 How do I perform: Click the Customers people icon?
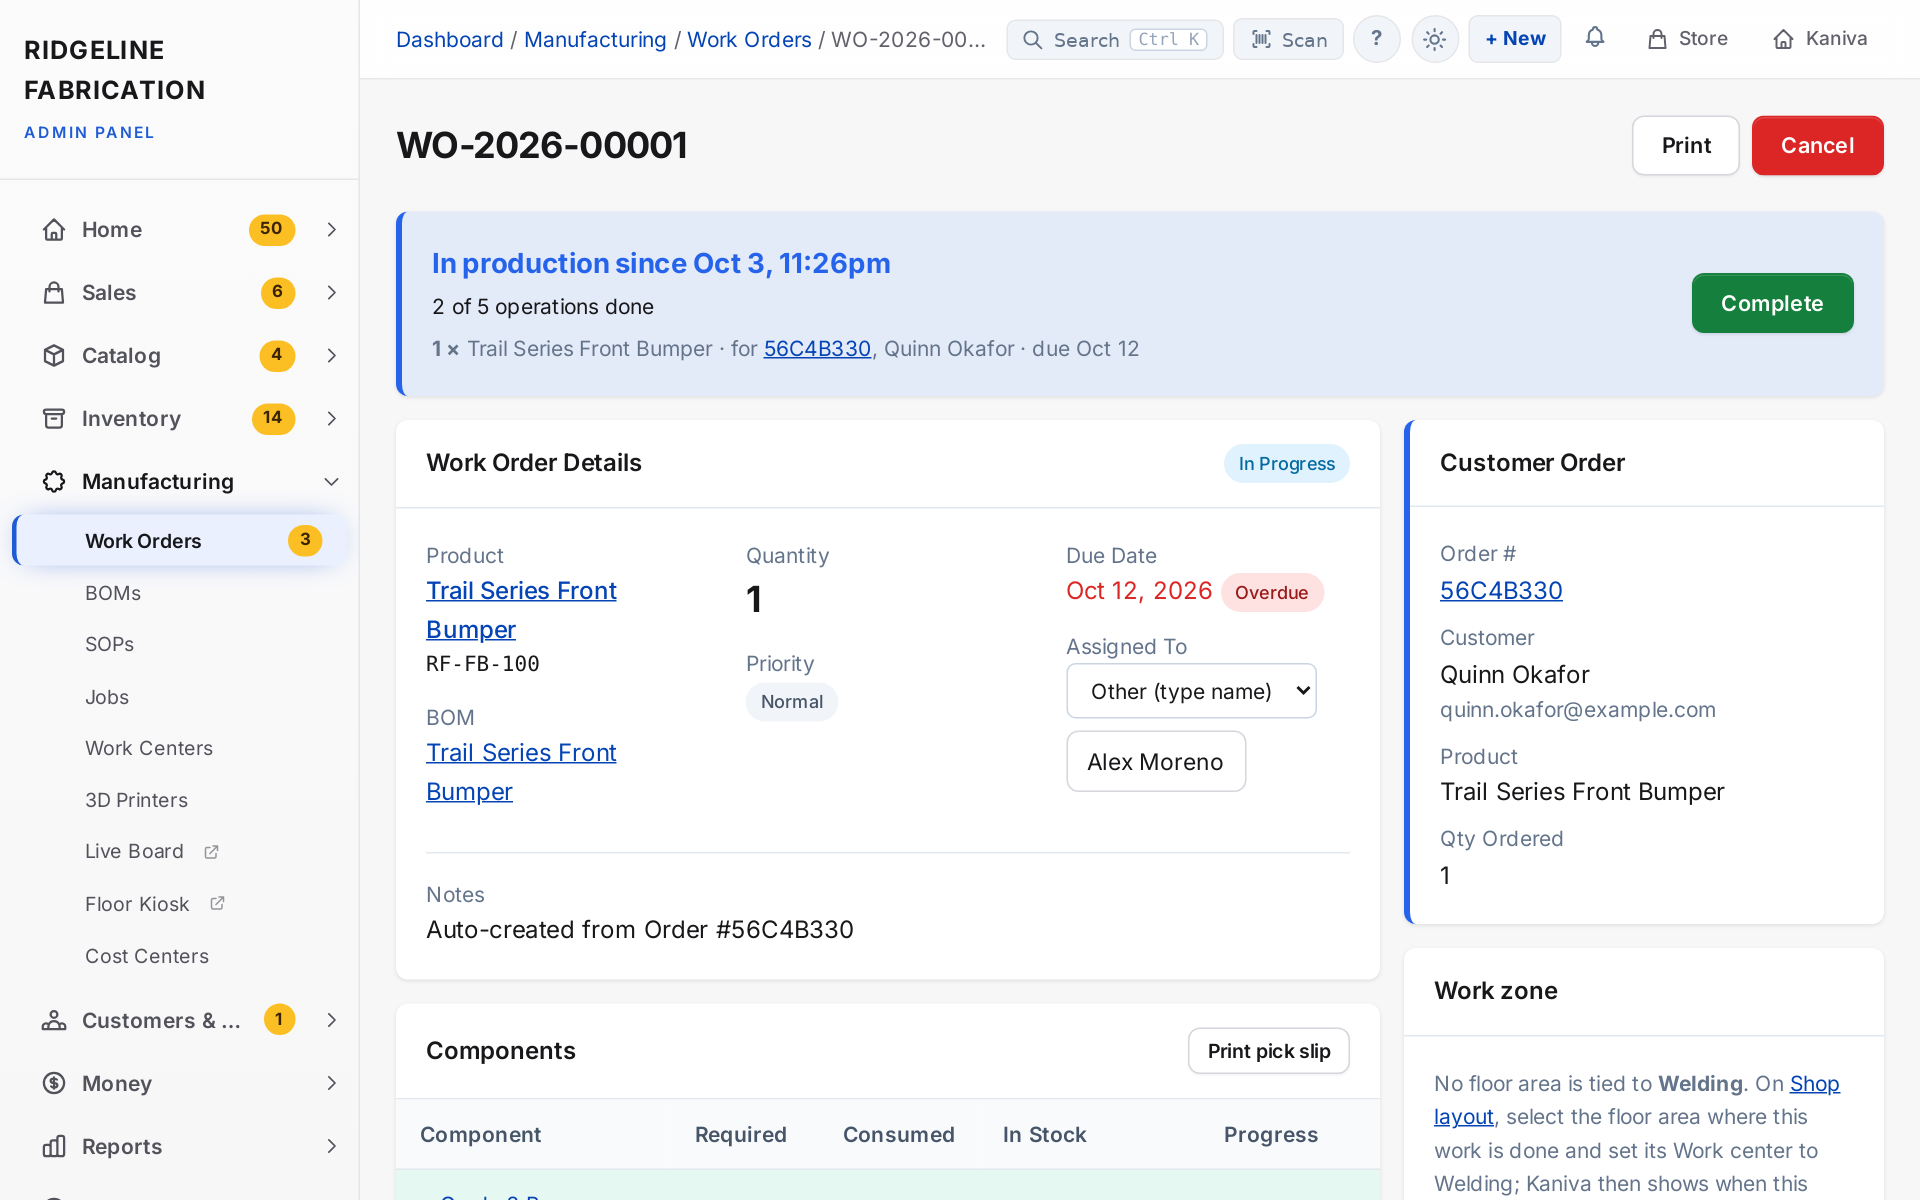point(54,1020)
